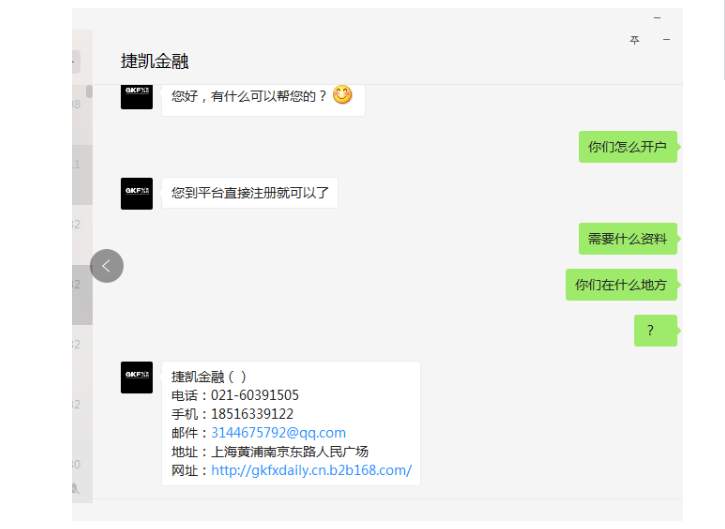
Task: Open the gkfxdaily.cn.b2b168.com website link
Action: pos(311,470)
